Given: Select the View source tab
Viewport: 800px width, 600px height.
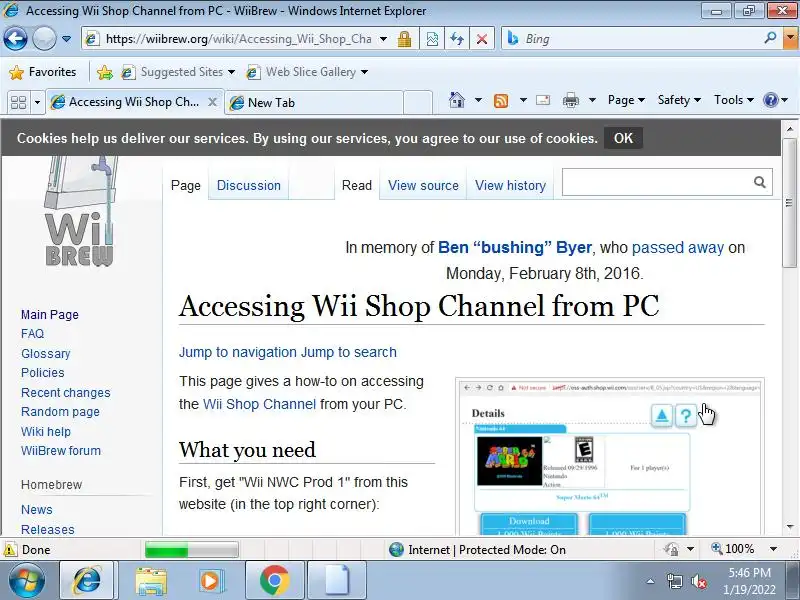Looking at the screenshot, I should [x=423, y=185].
